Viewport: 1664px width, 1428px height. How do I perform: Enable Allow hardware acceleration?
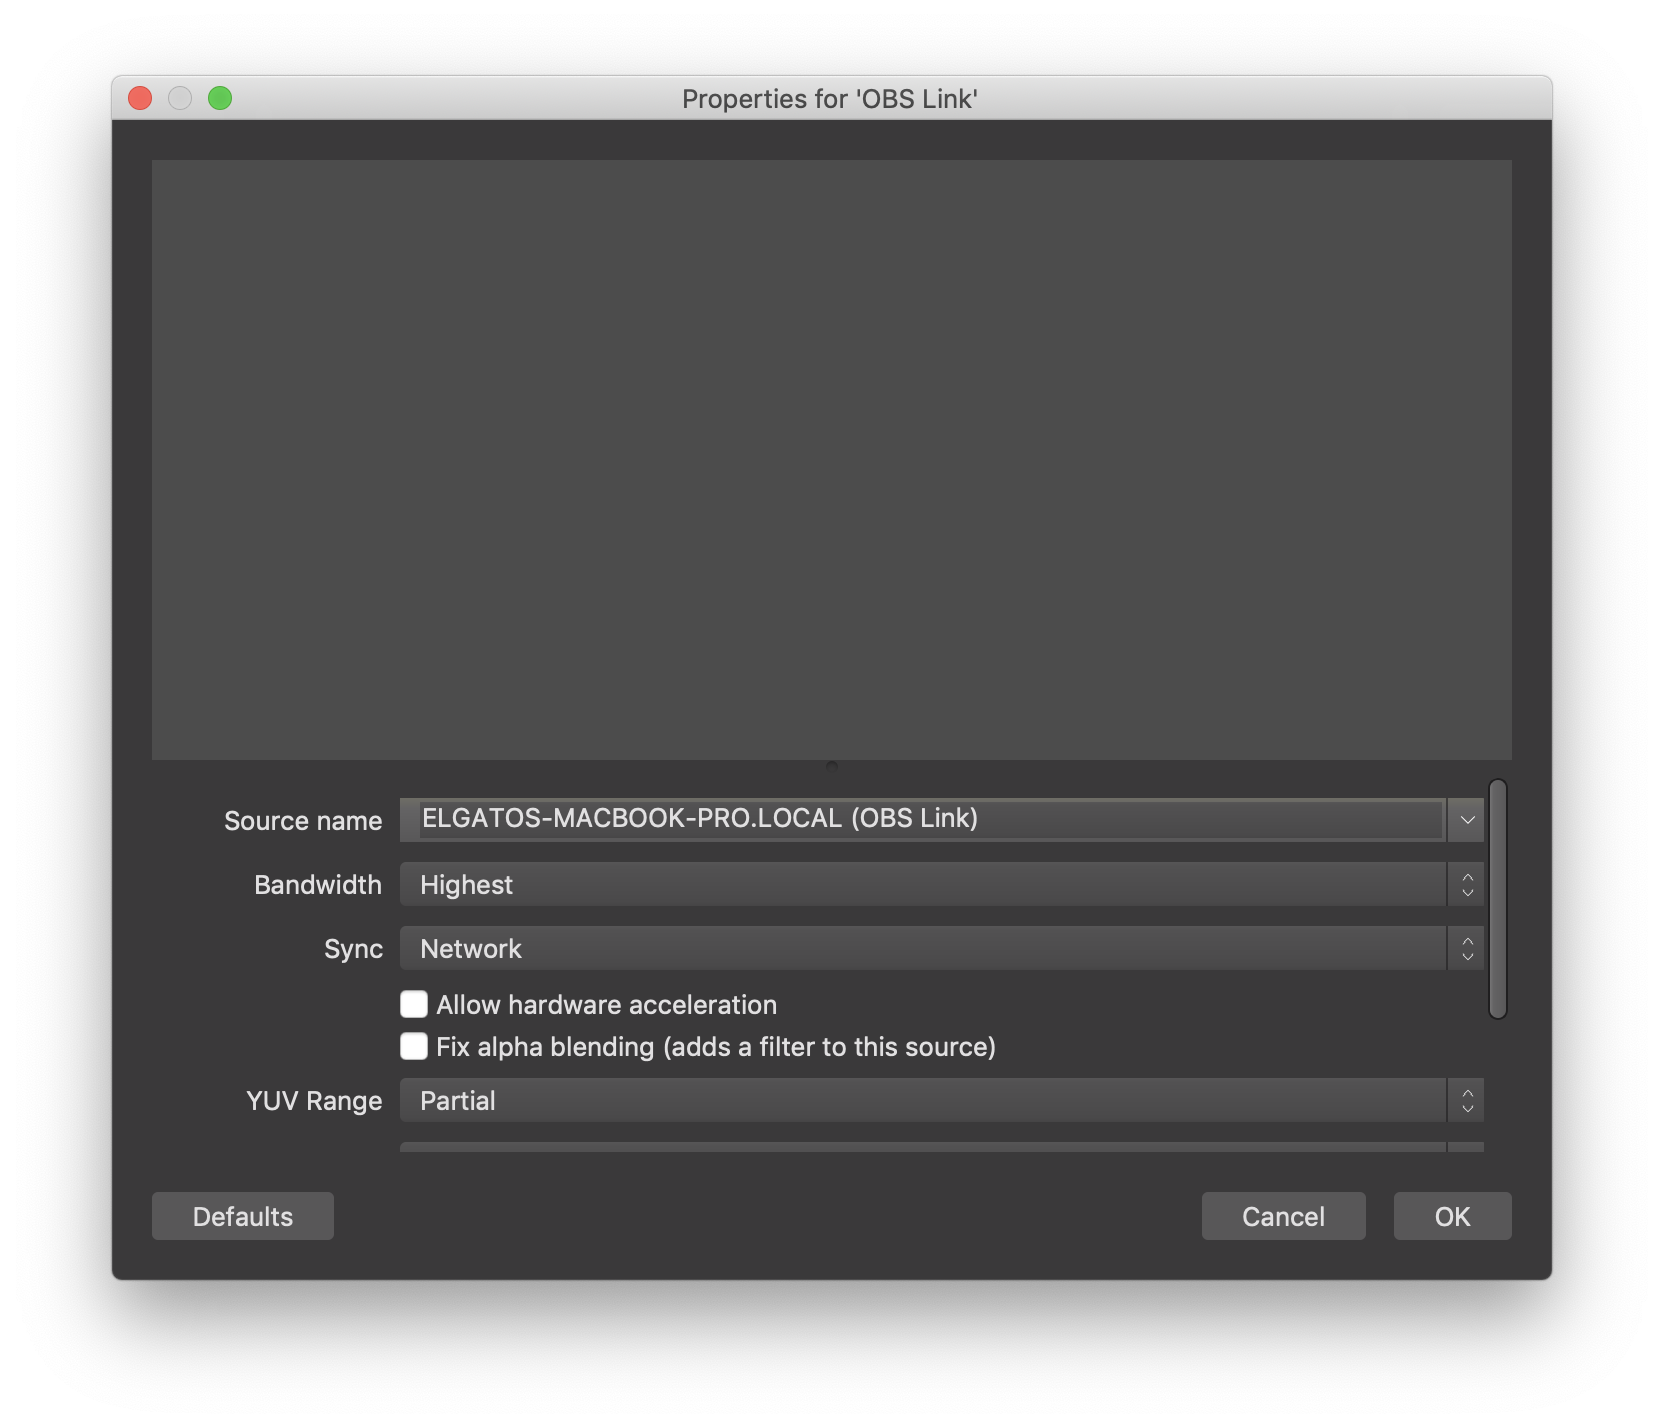[x=413, y=1004]
